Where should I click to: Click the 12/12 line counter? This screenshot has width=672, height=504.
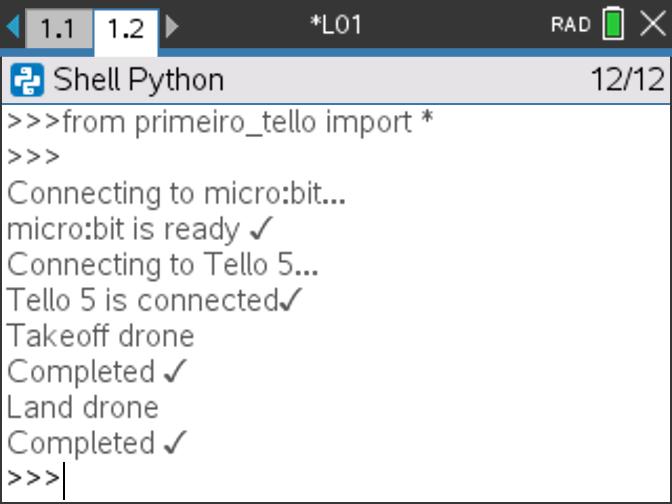pos(628,80)
